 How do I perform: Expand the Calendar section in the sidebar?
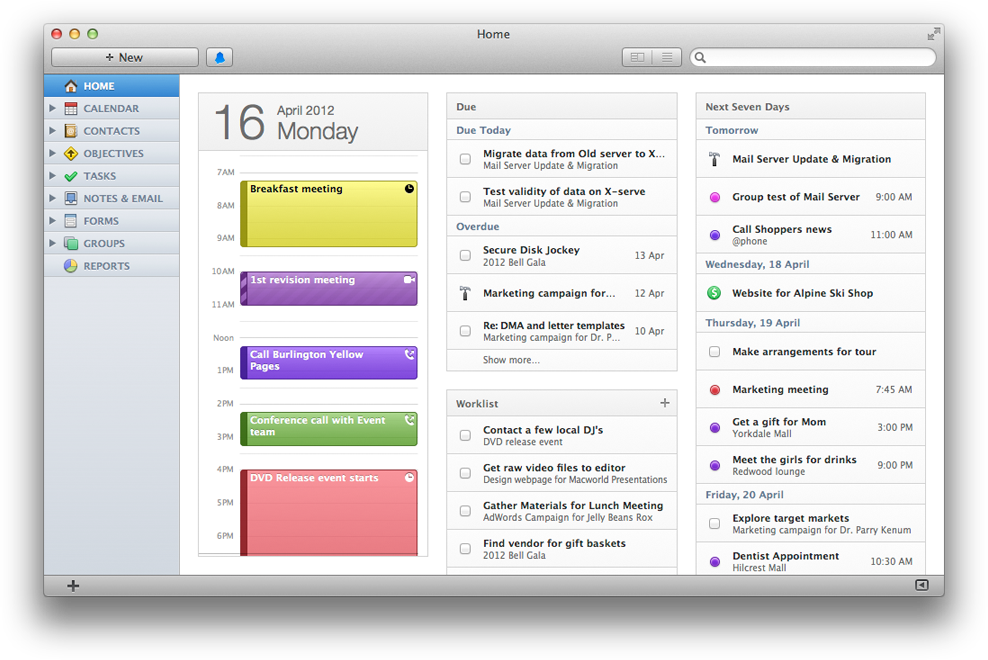53,108
